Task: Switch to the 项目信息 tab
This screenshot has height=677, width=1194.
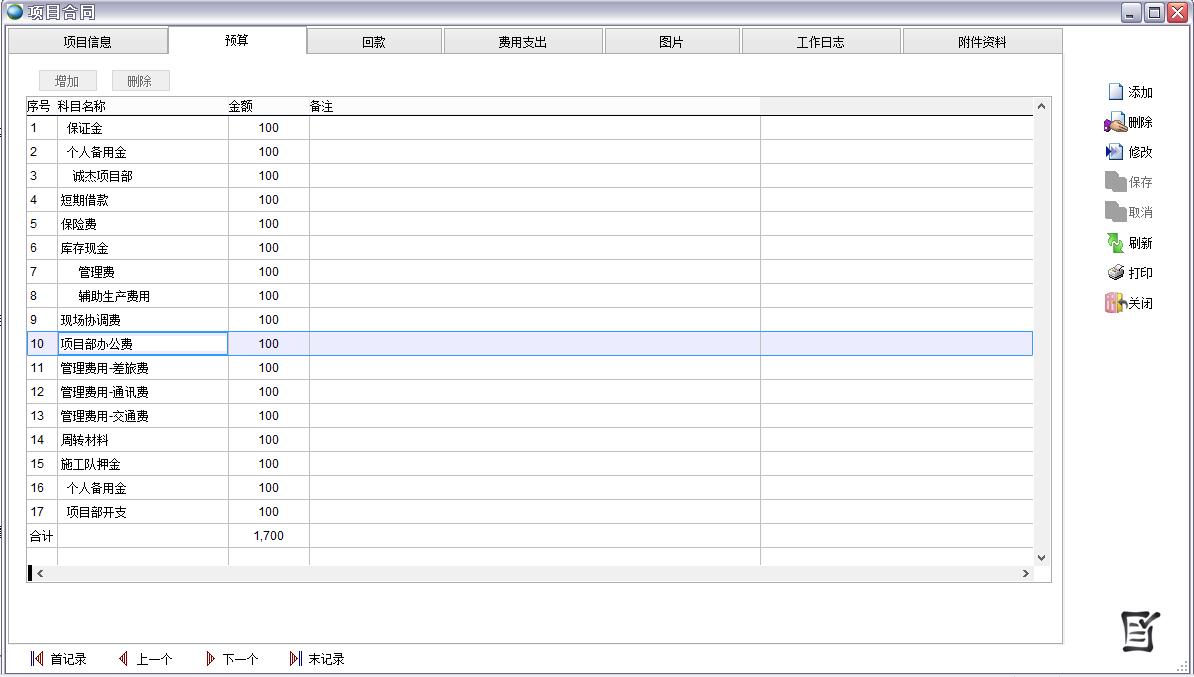Action: pyautogui.click(x=88, y=42)
